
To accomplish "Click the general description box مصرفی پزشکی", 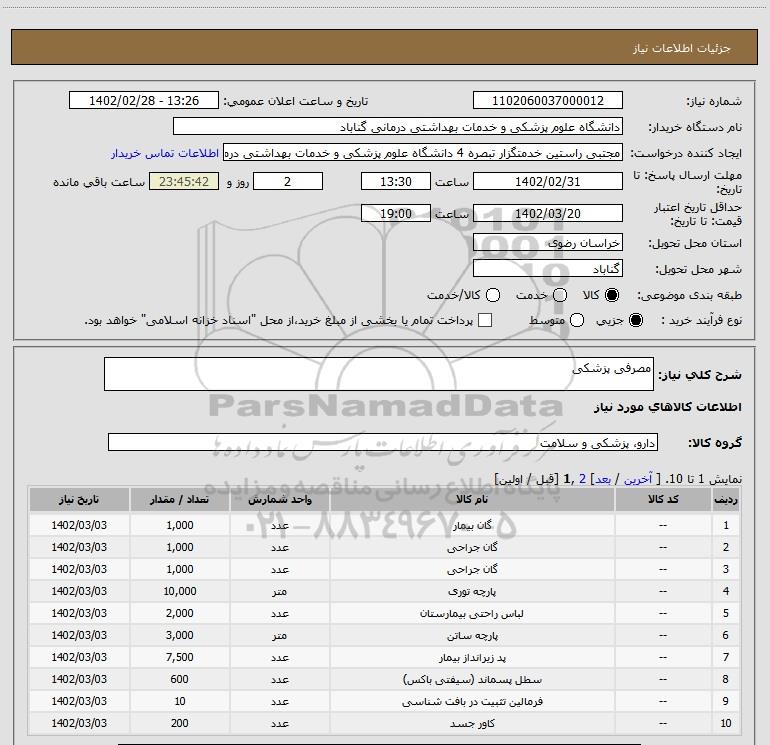I will point(379,374).
